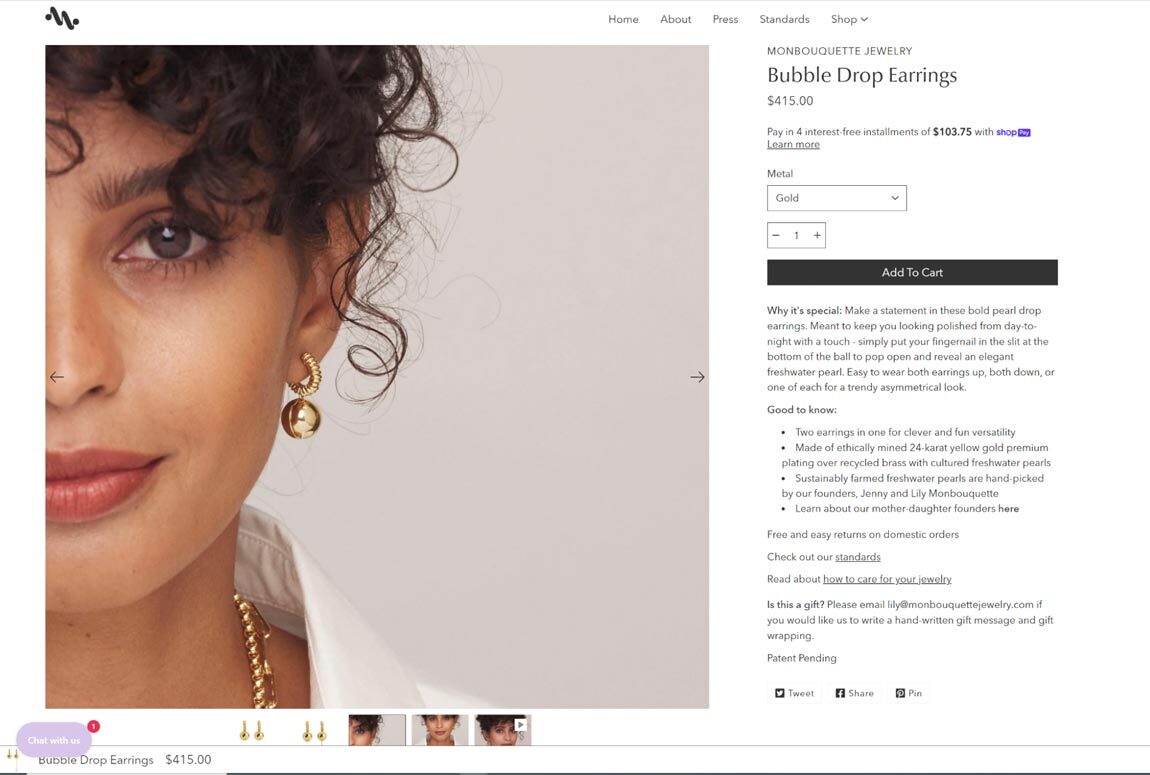This screenshot has width=1150, height=775.
Task: Expand the Shop menu
Action: [x=849, y=19]
